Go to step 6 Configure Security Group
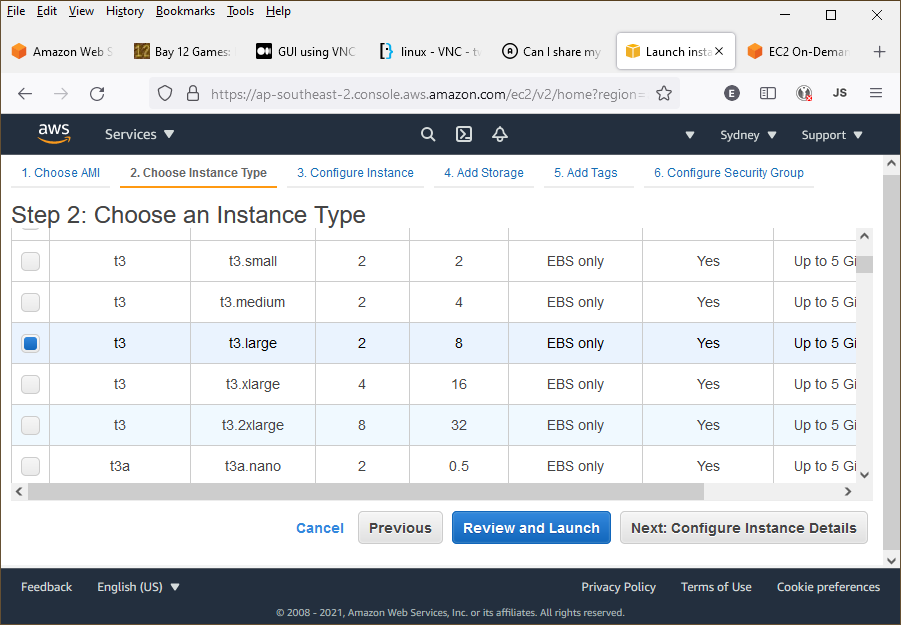Image resolution: width=901 pixels, height=625 pixels. pyautogui.click(x=729, y=173)
